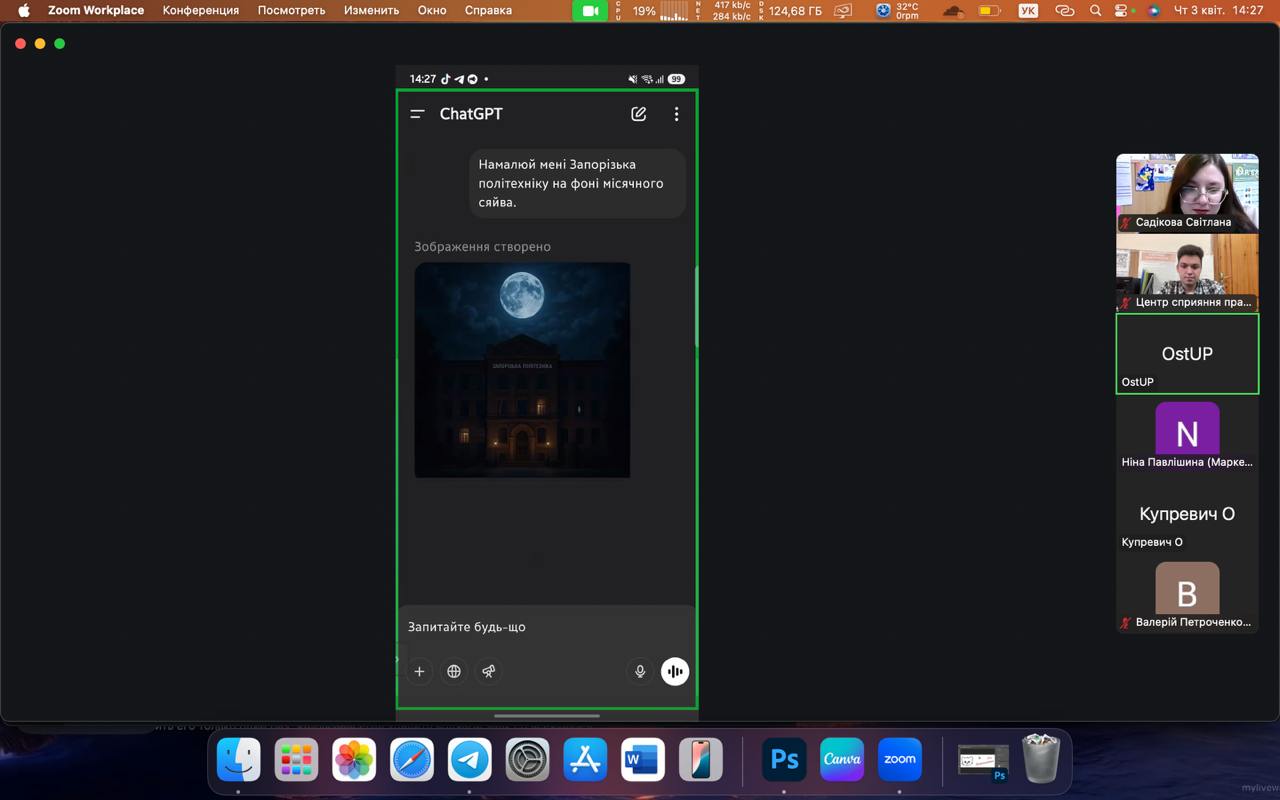
Task: Click the Zoom camera status menu bar icon
Action: [x=590, y=10]
